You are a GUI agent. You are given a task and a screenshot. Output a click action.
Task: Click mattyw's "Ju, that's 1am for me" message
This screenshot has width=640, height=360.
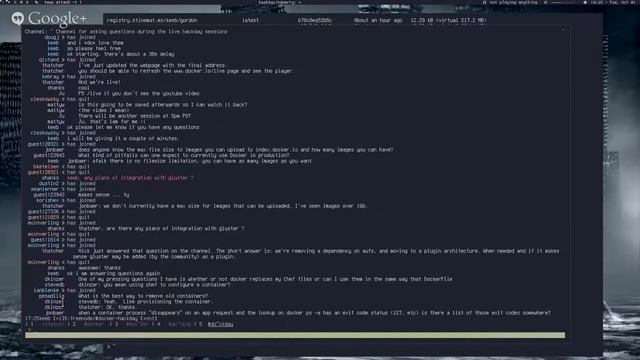coord(111,122)
